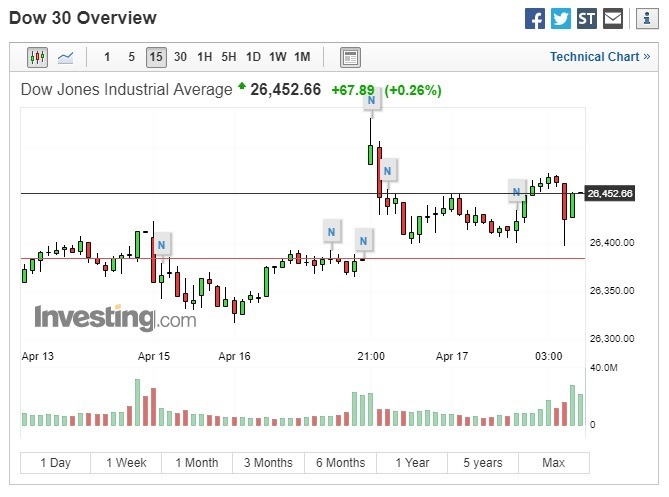Select the 5 minute interval
This screenshot has width=669, height=497.
(x=131, y=57)
